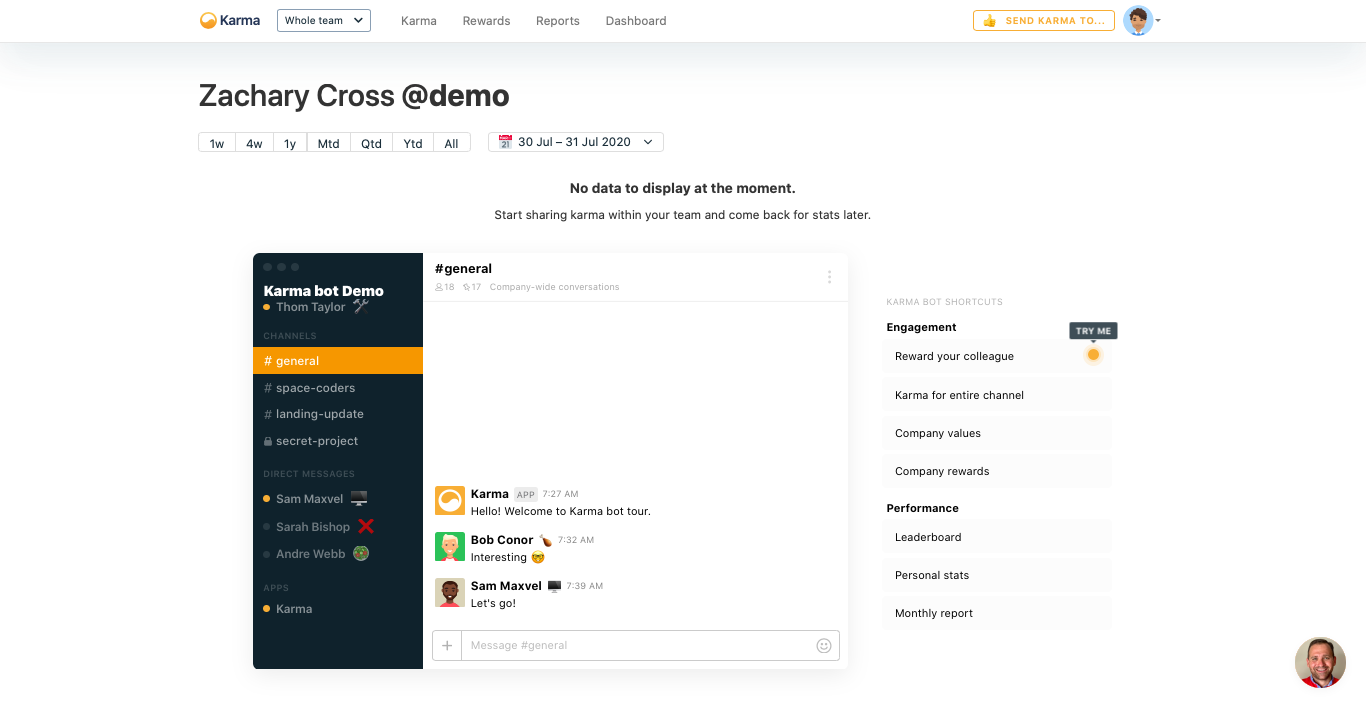1366x705 pixels.
Task: Click the calendar icon in date picker
Action: coord(505,142)
